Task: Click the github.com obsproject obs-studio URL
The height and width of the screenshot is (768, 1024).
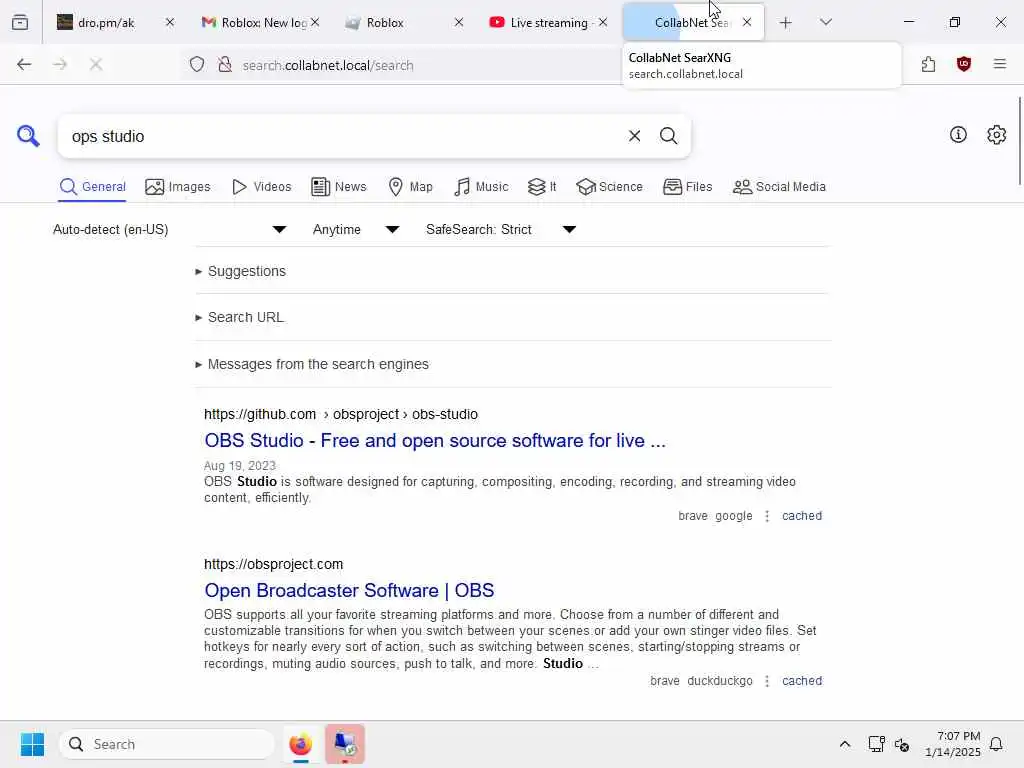Action: coord(341,415)
